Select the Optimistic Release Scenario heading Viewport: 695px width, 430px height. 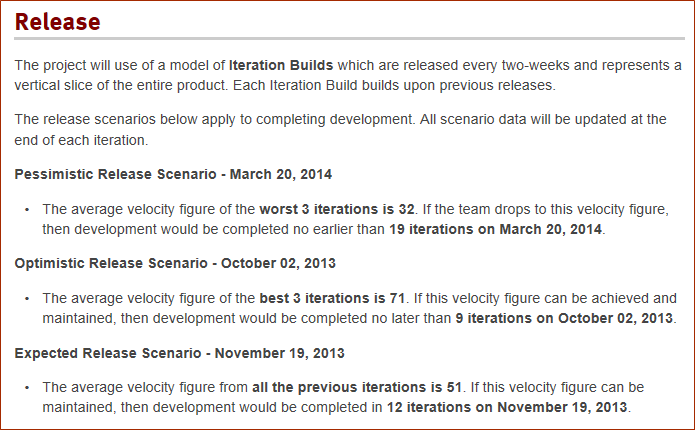(x=175, y=263)
